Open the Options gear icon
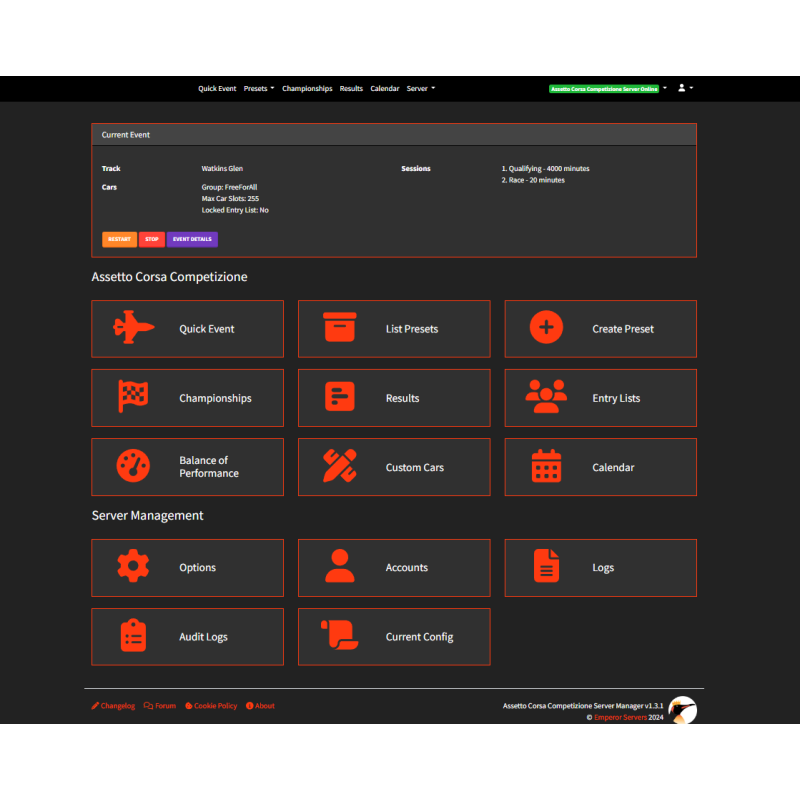Screen dimensions: 800x800 point(133,567)
